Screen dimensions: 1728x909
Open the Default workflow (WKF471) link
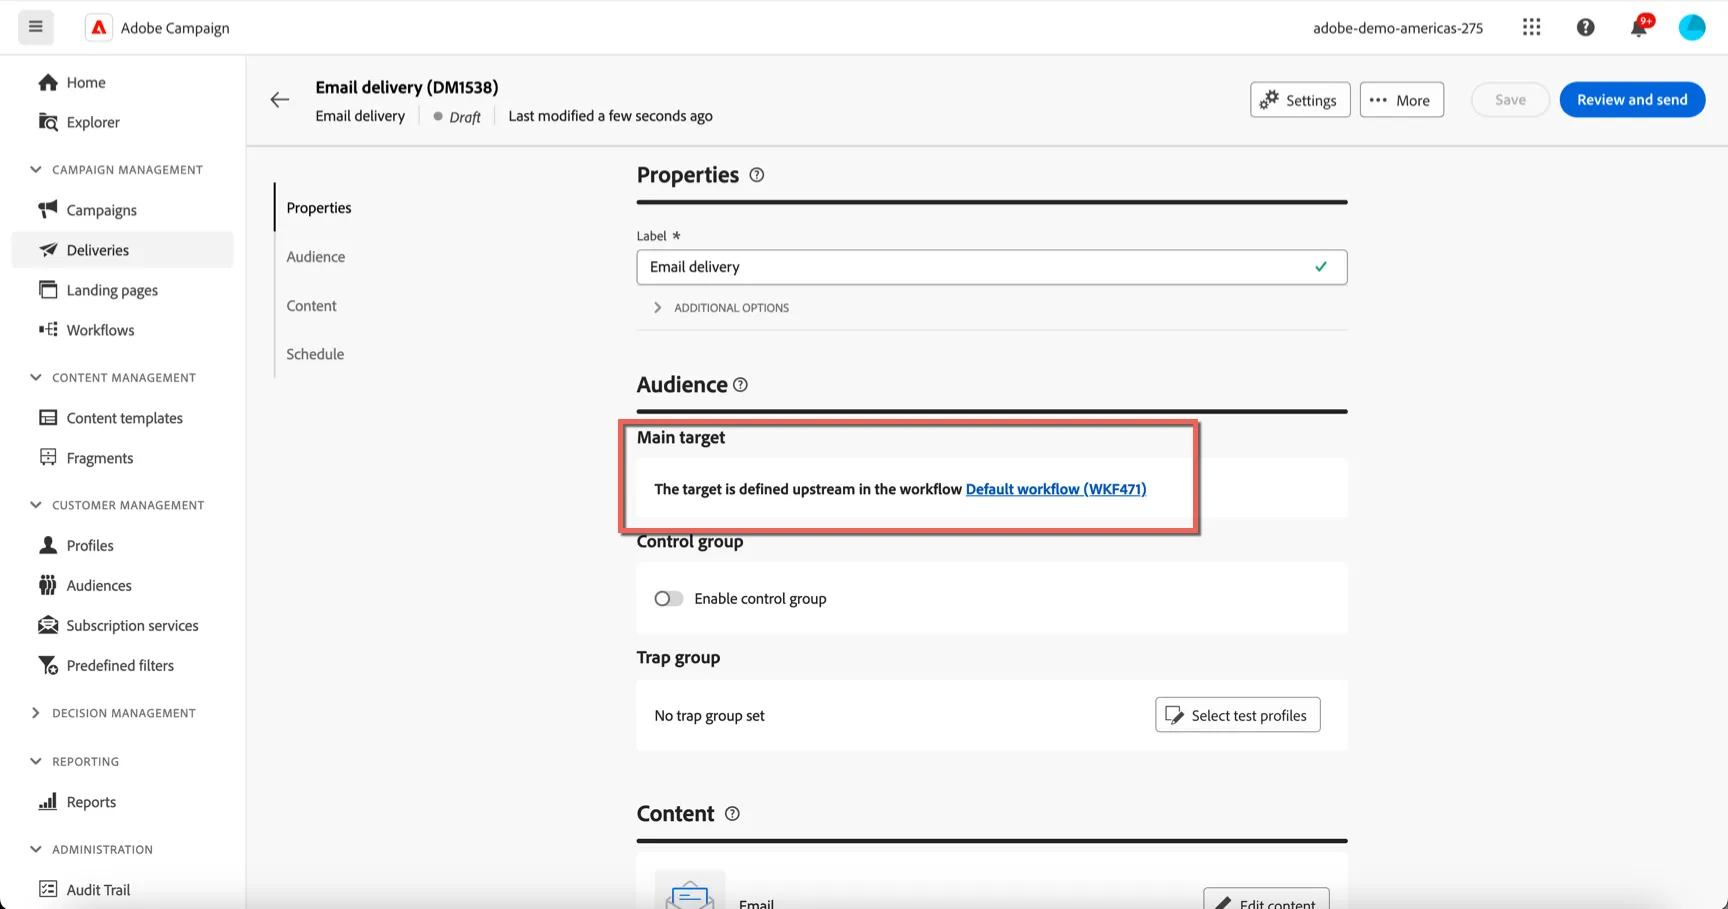point(1056,489)
